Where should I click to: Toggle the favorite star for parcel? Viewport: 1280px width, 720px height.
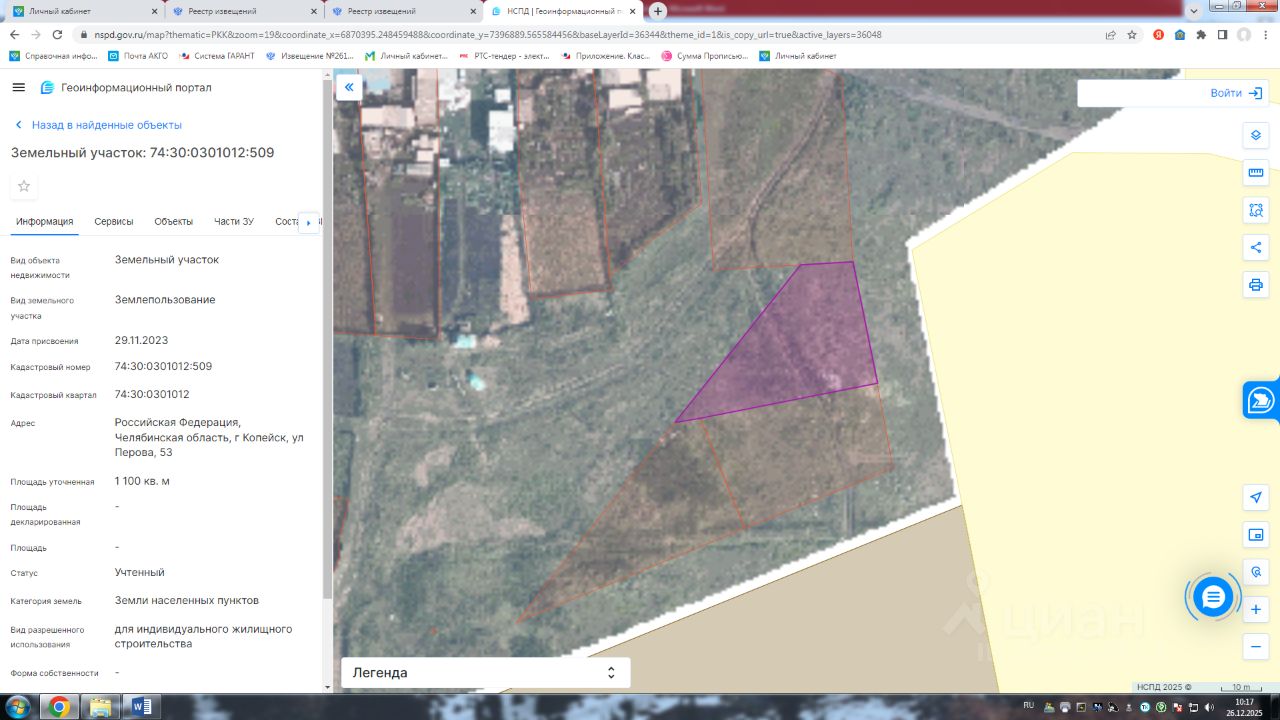pyautogui.click(x=24, y=186)
